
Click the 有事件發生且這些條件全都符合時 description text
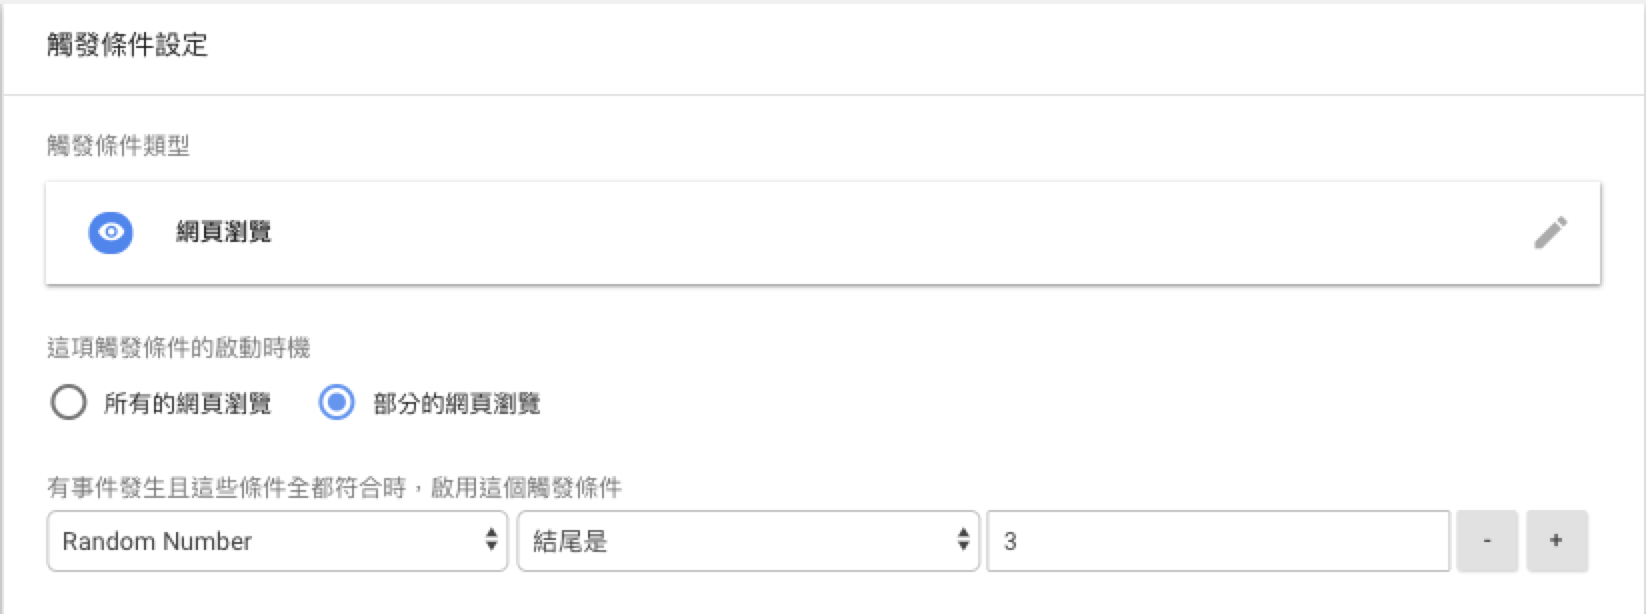226,488
